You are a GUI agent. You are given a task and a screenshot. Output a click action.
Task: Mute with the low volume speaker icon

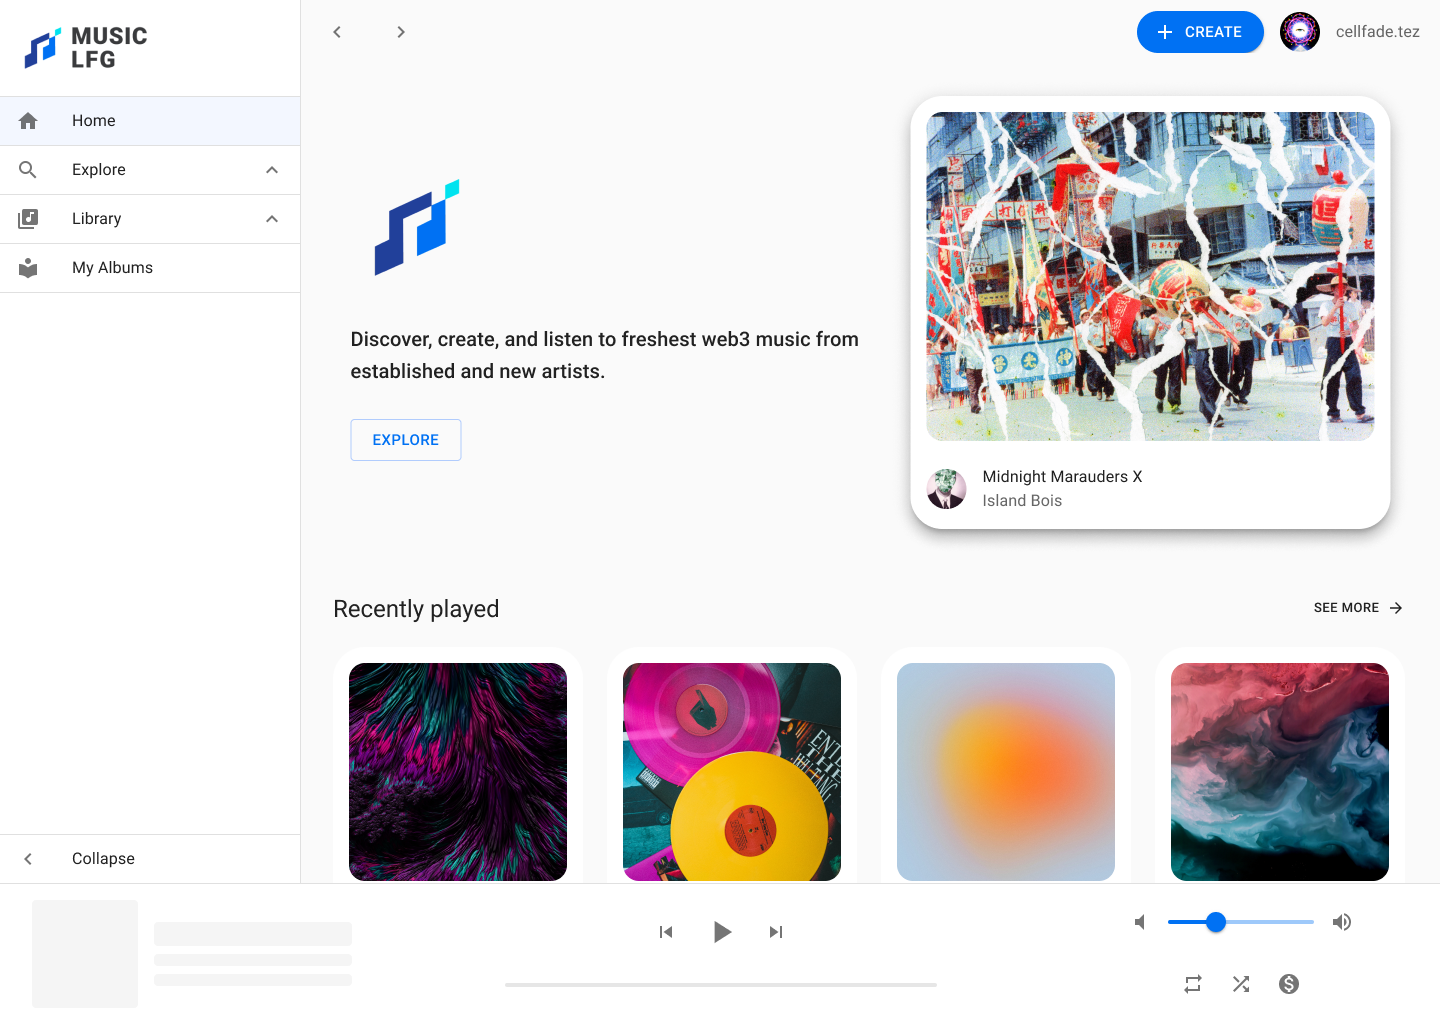pos(1140,922)
